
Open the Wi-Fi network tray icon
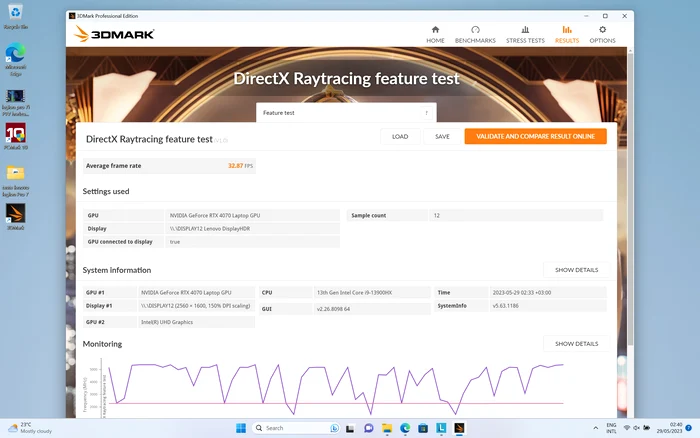pos(627,428)
